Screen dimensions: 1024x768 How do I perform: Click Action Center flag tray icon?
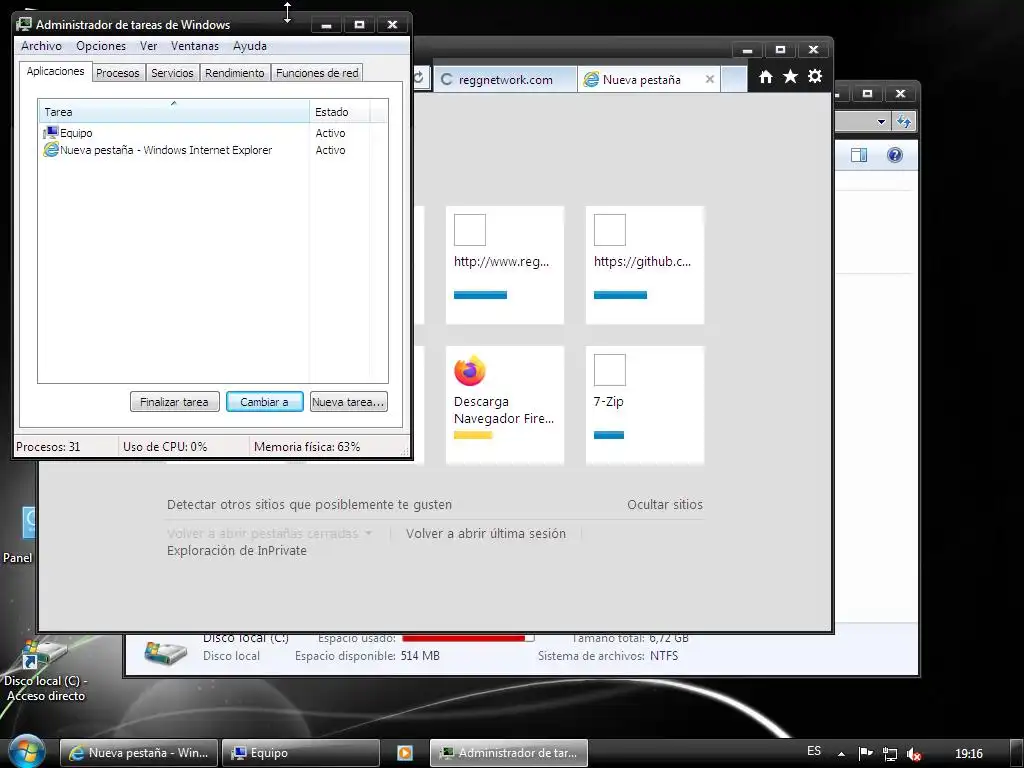coord(865,754)
